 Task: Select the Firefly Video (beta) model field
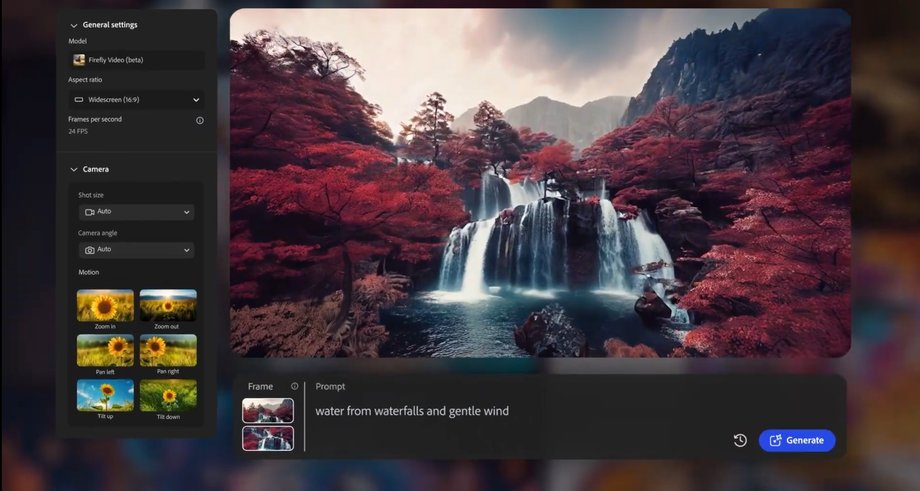point(137,60)
